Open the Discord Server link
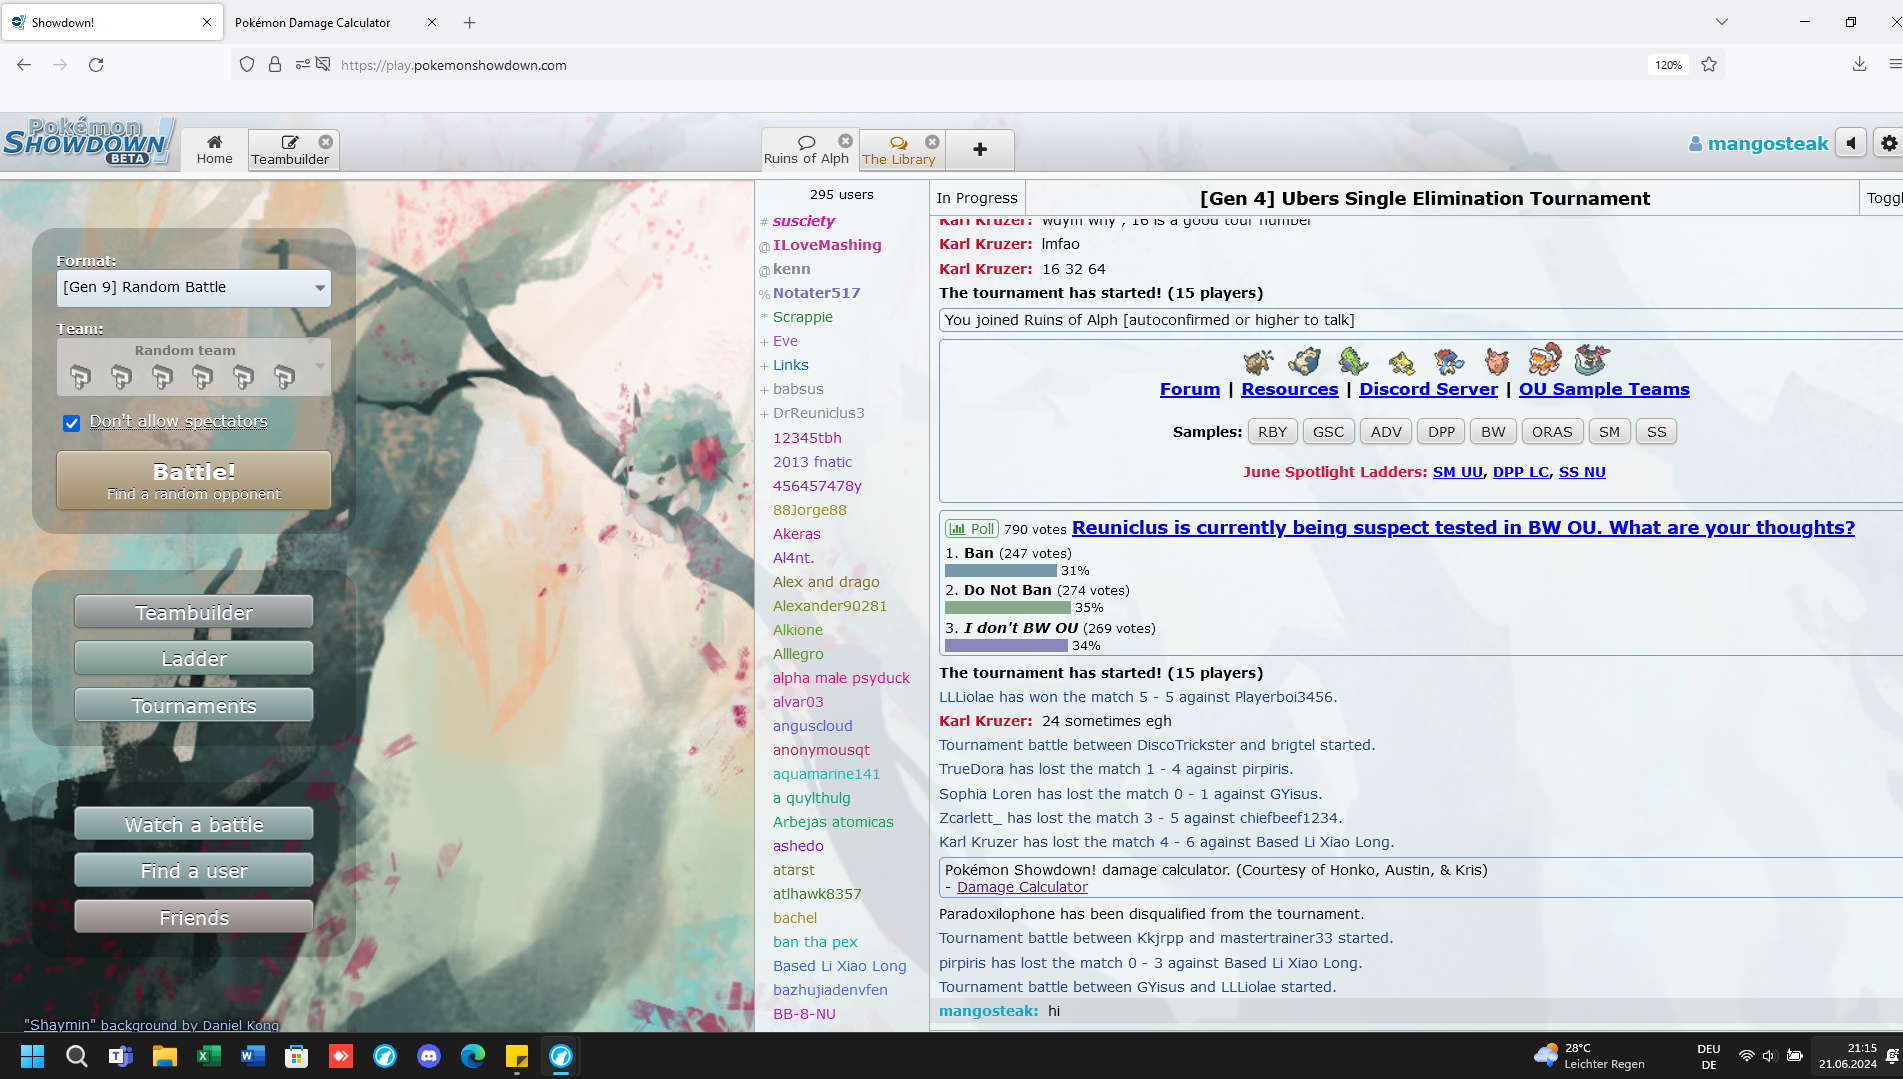Screen dimensions: 1903x1079 [1428, 389]
